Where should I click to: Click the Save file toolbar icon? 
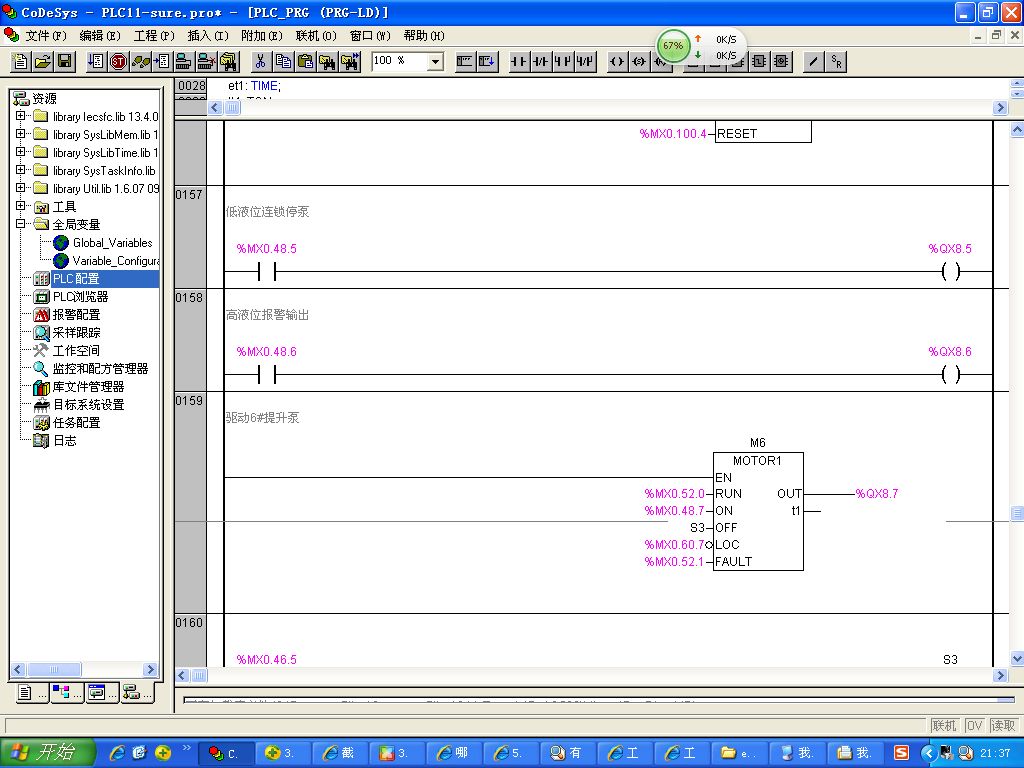pos(64,62)
